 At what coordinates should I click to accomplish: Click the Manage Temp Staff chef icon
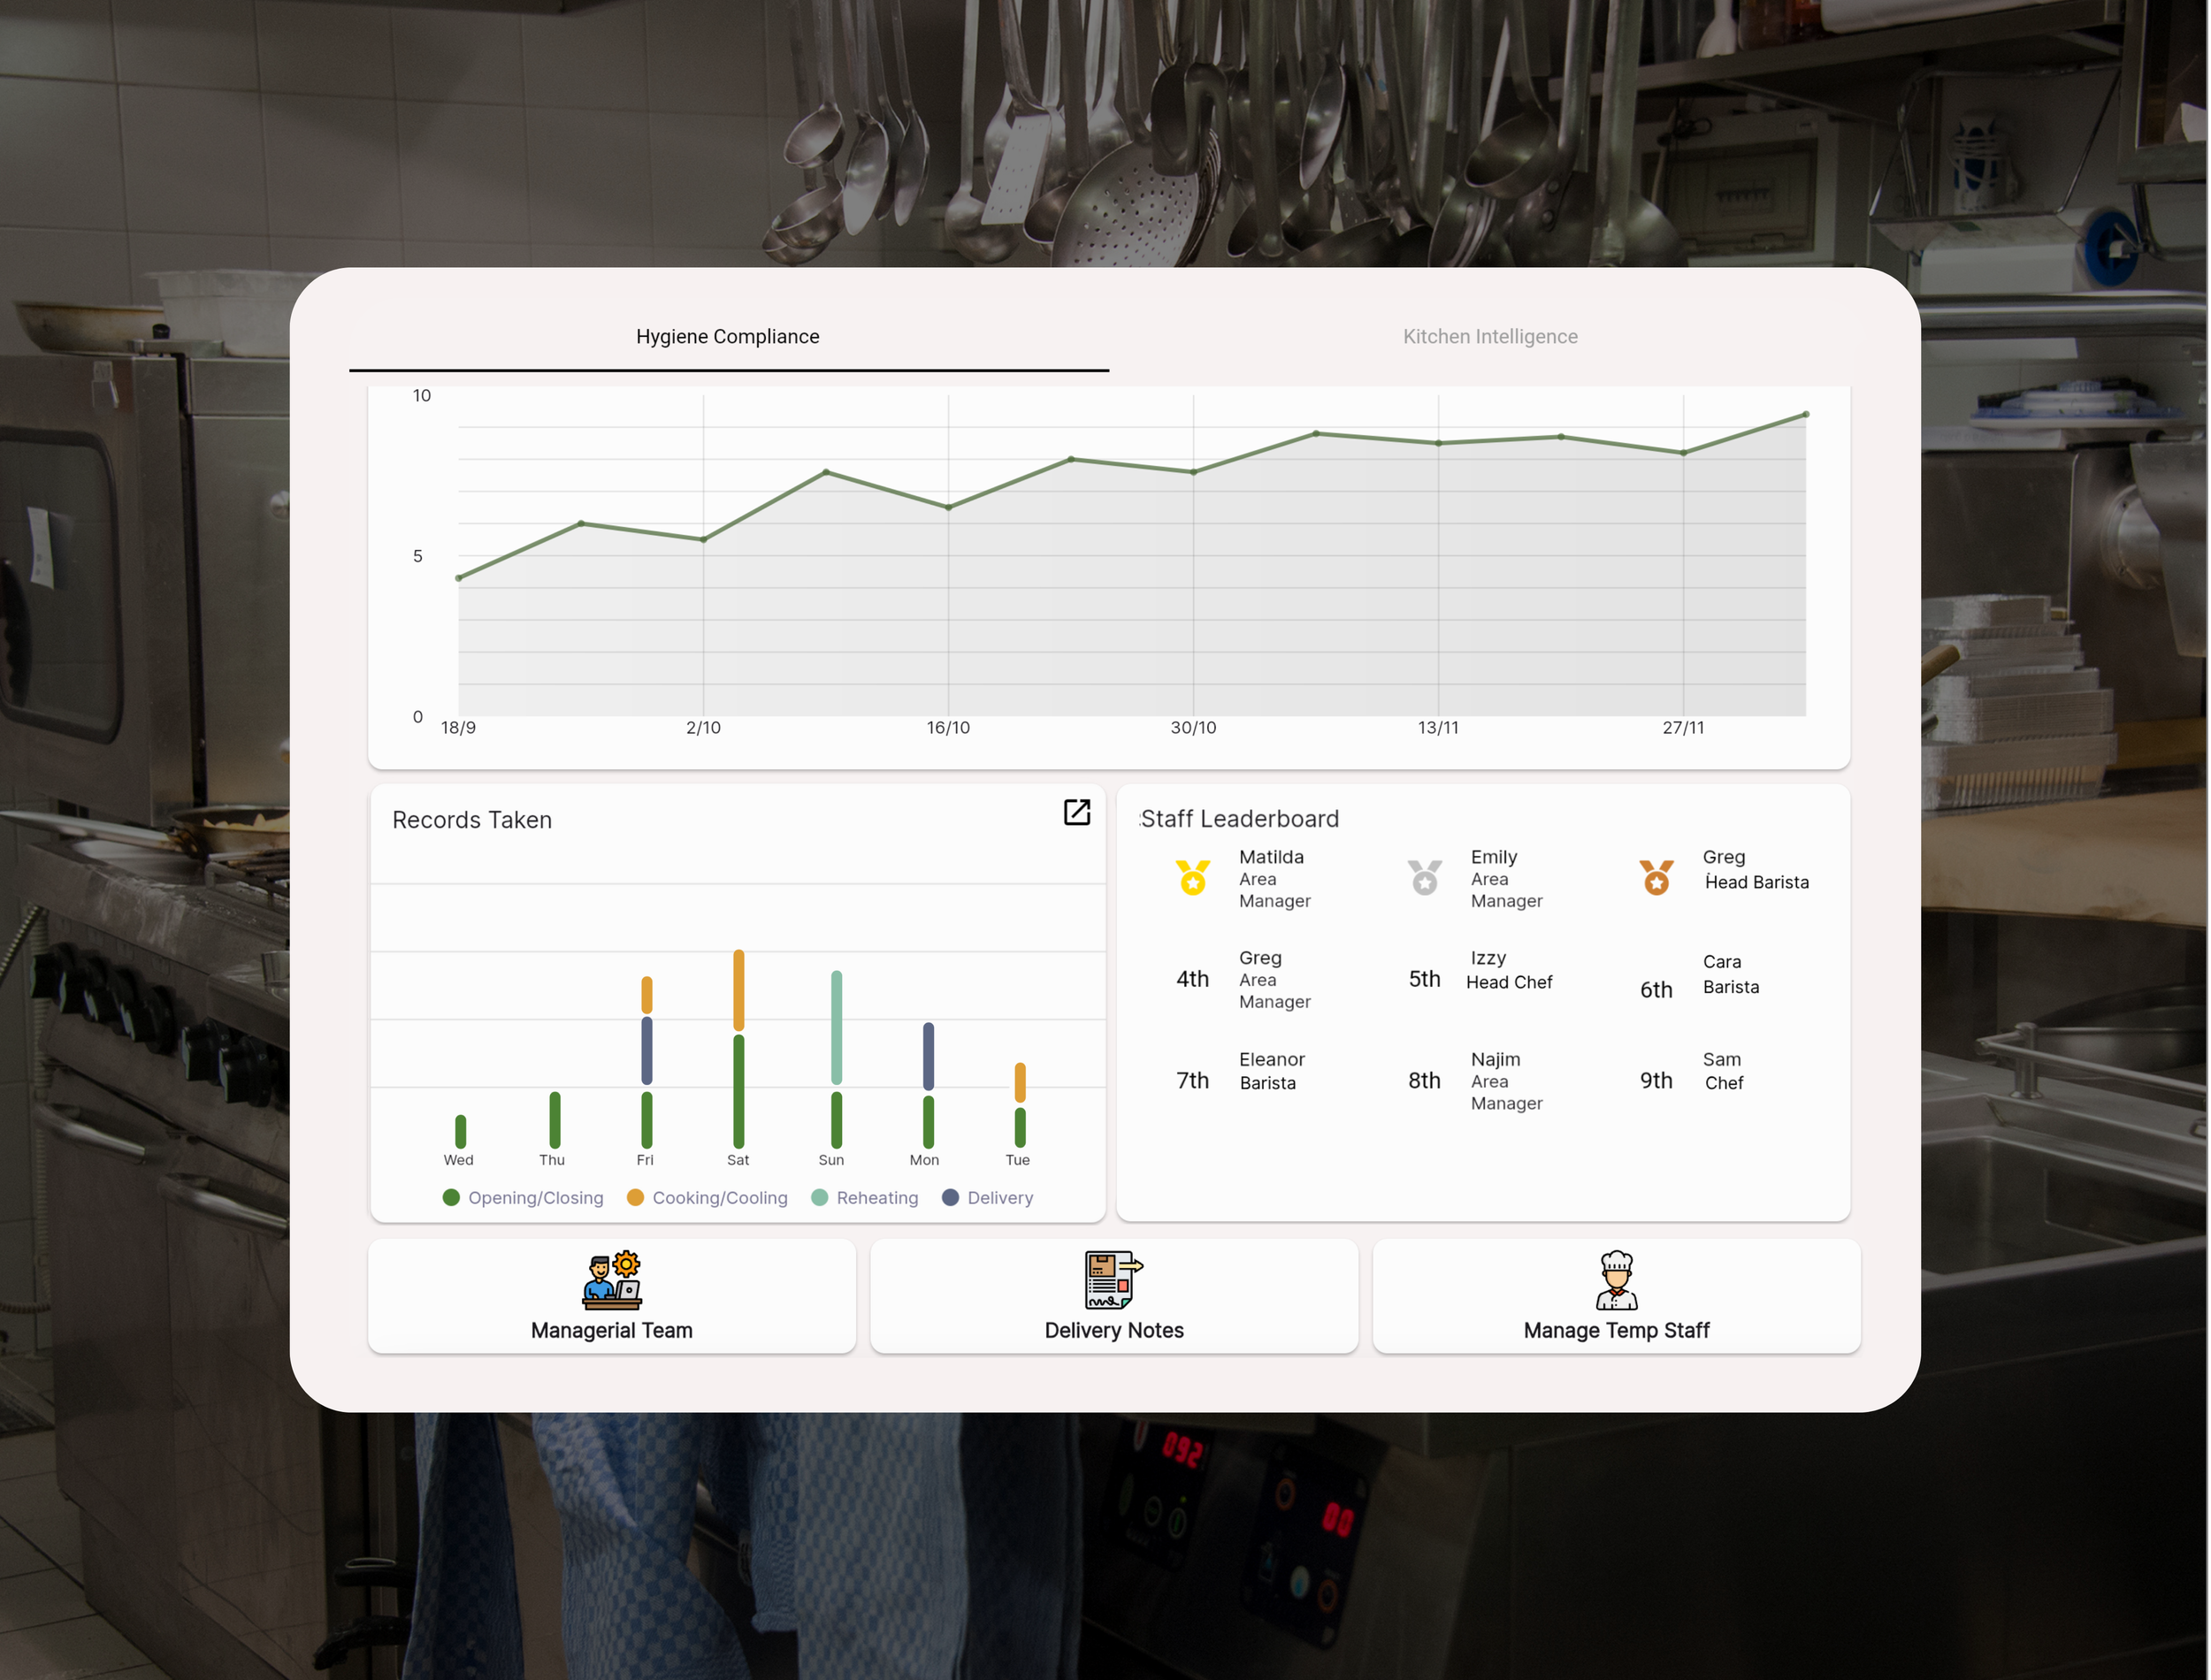pyautogui.click(x=1616, y=1279)
